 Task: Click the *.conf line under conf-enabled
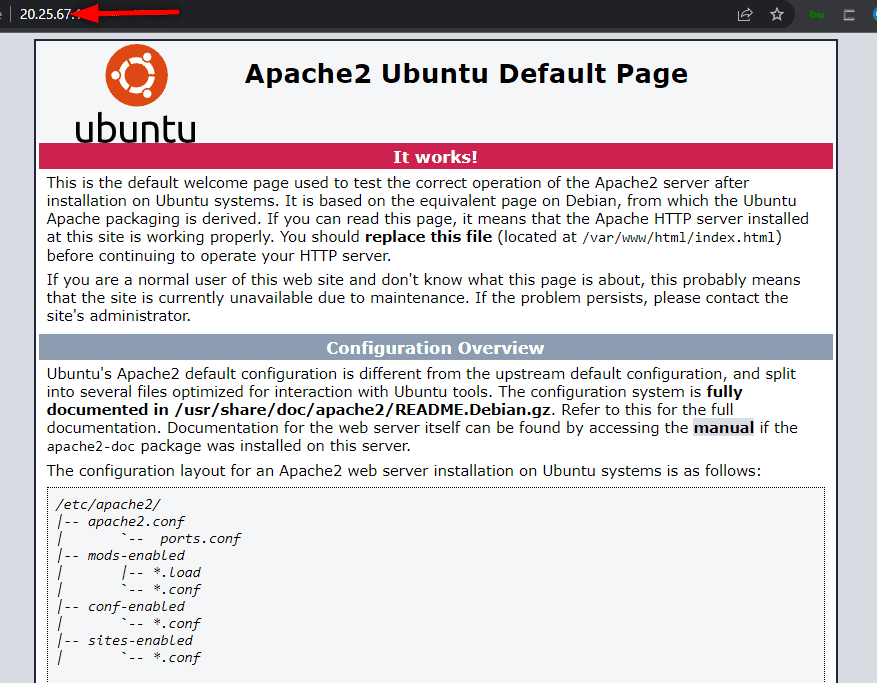tap(177, 623)
